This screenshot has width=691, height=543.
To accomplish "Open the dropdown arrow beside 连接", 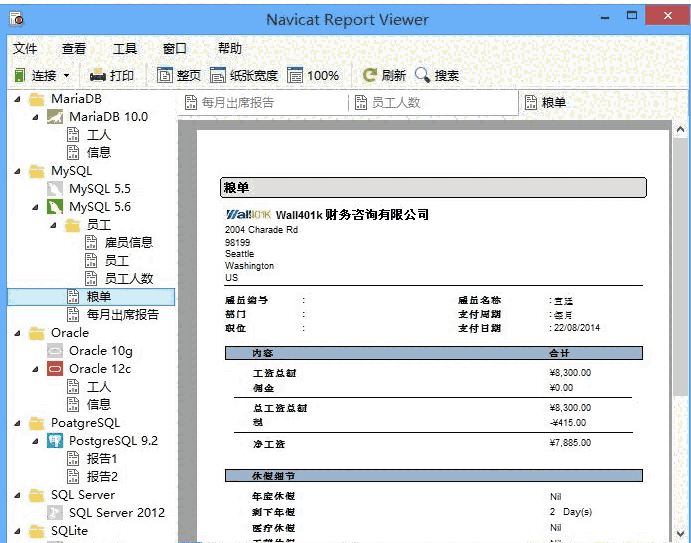I will point(67,75).
